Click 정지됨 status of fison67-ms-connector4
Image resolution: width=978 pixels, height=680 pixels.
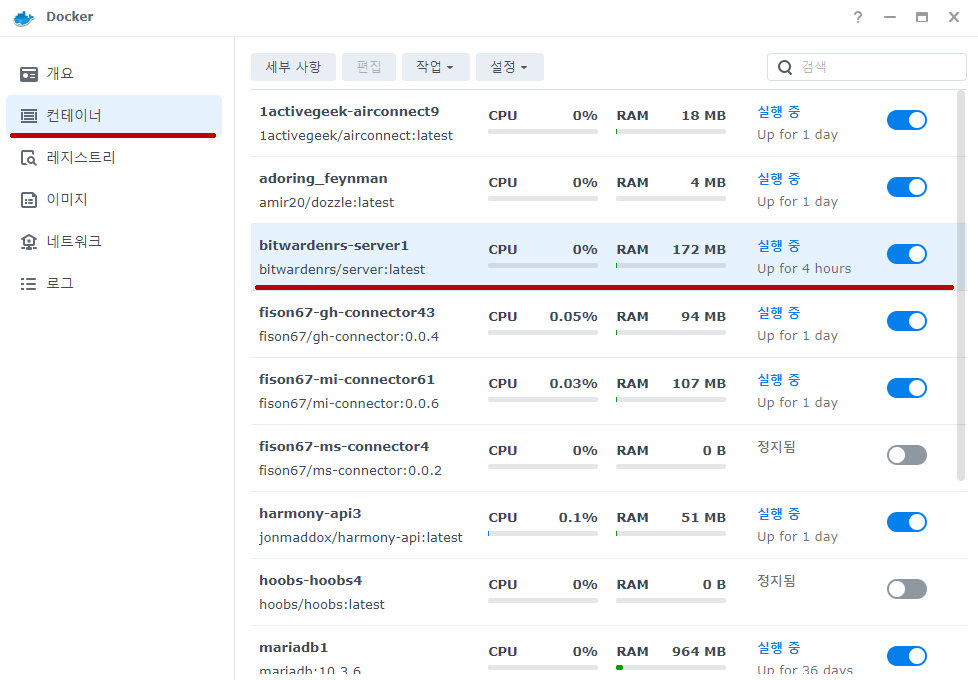776,447
